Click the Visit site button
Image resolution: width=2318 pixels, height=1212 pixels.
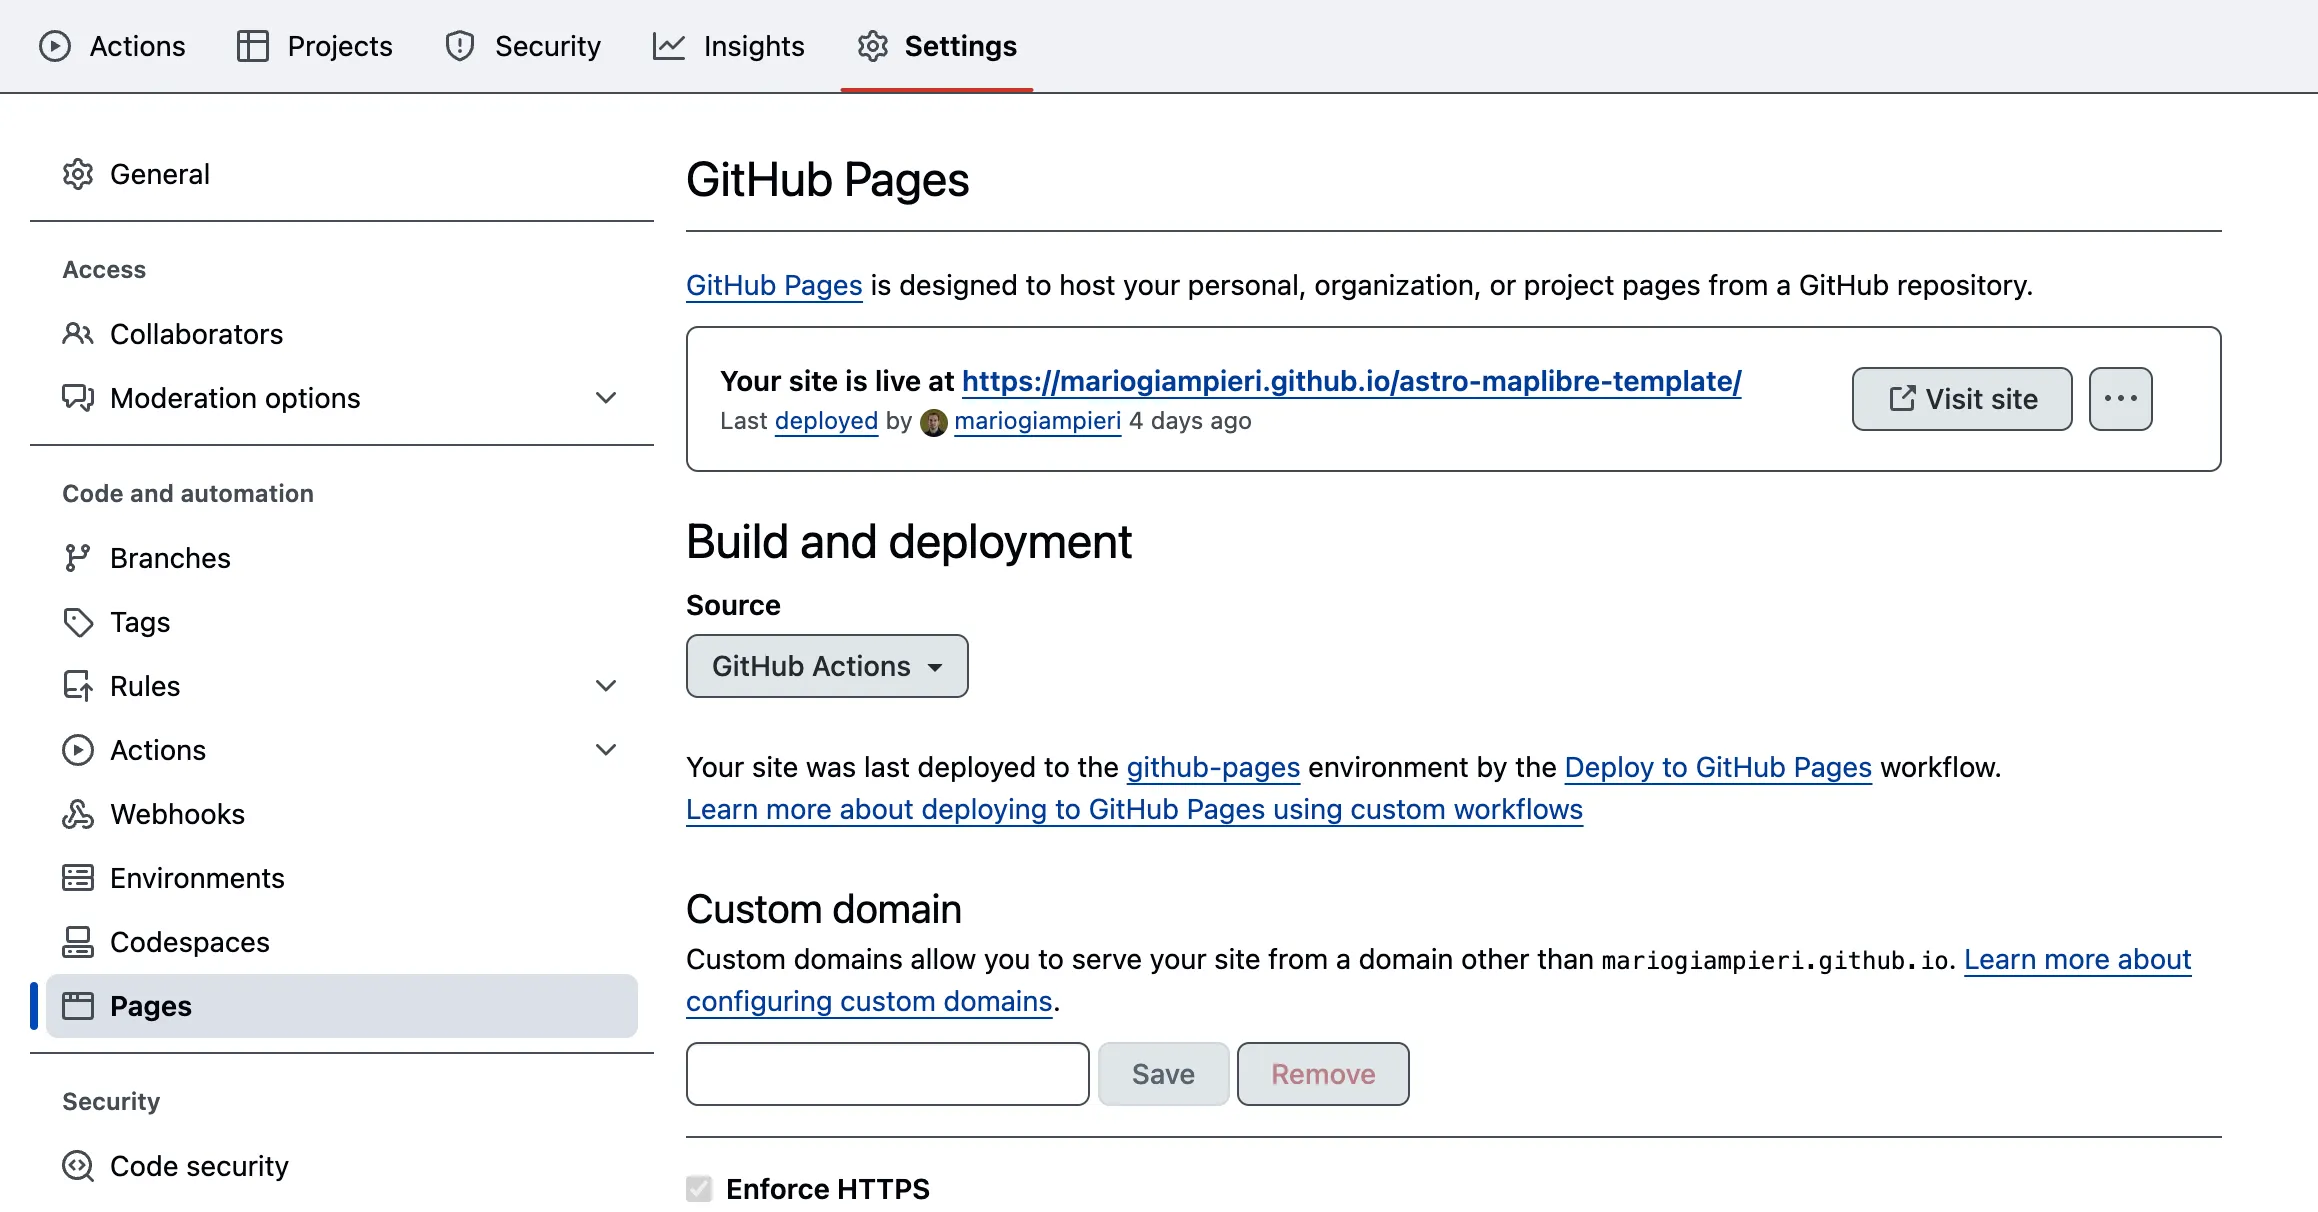pyautogui.click(x=1961, y=399)
